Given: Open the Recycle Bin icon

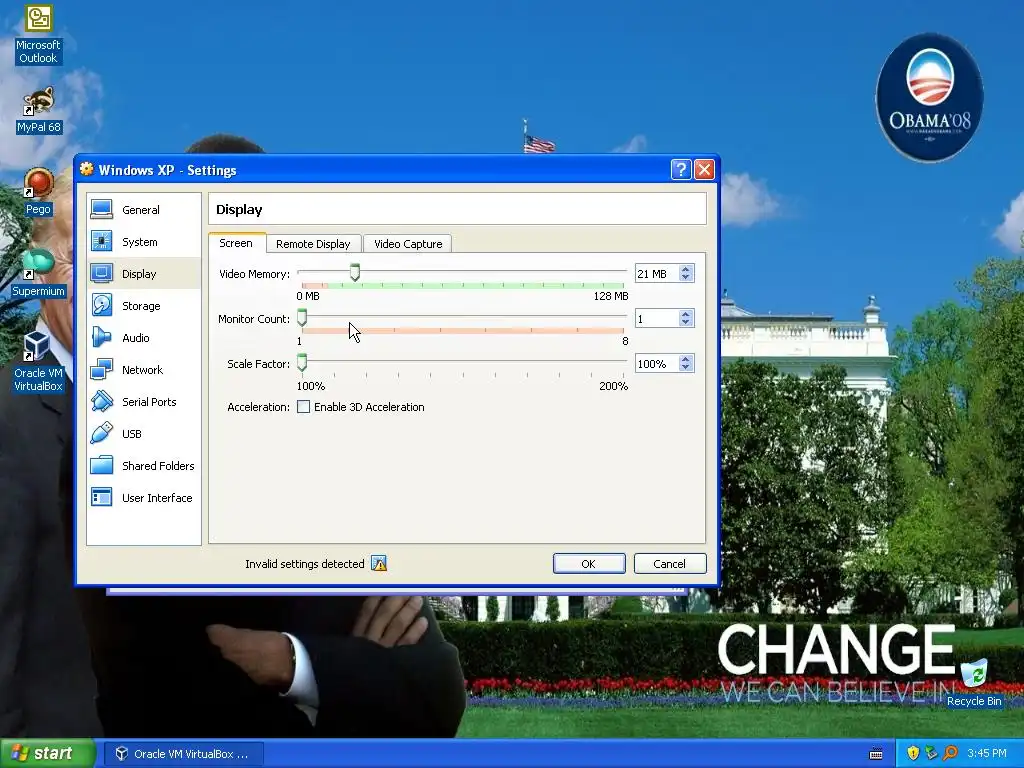Looking at the screenshot, I should pyautogui.click(x=974, y=674).
